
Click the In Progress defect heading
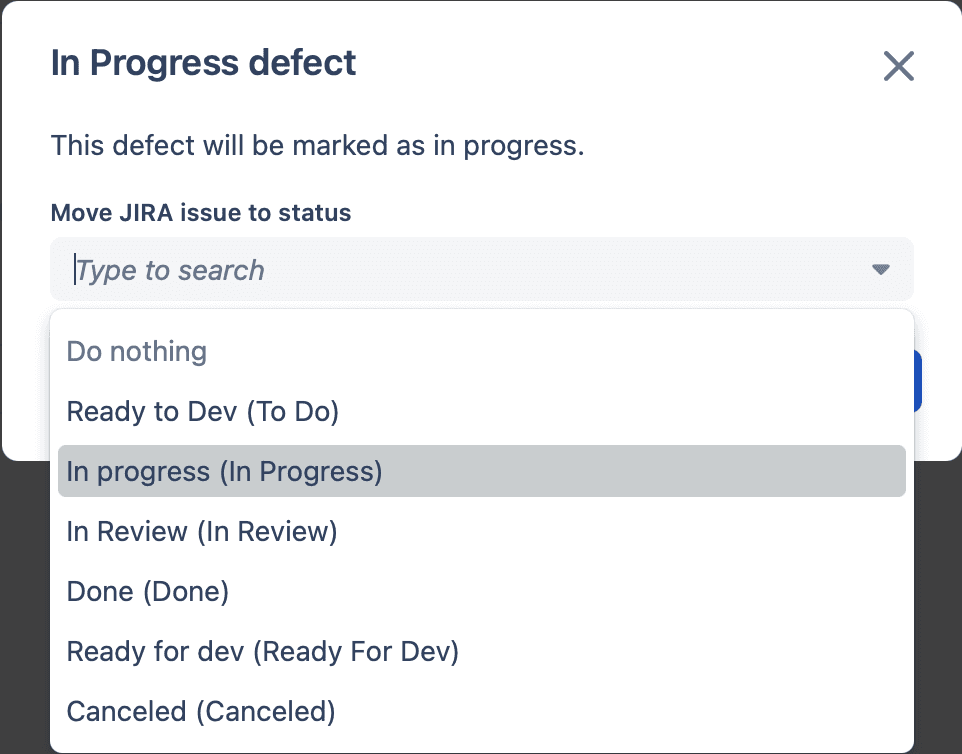(x=203, y=63)
